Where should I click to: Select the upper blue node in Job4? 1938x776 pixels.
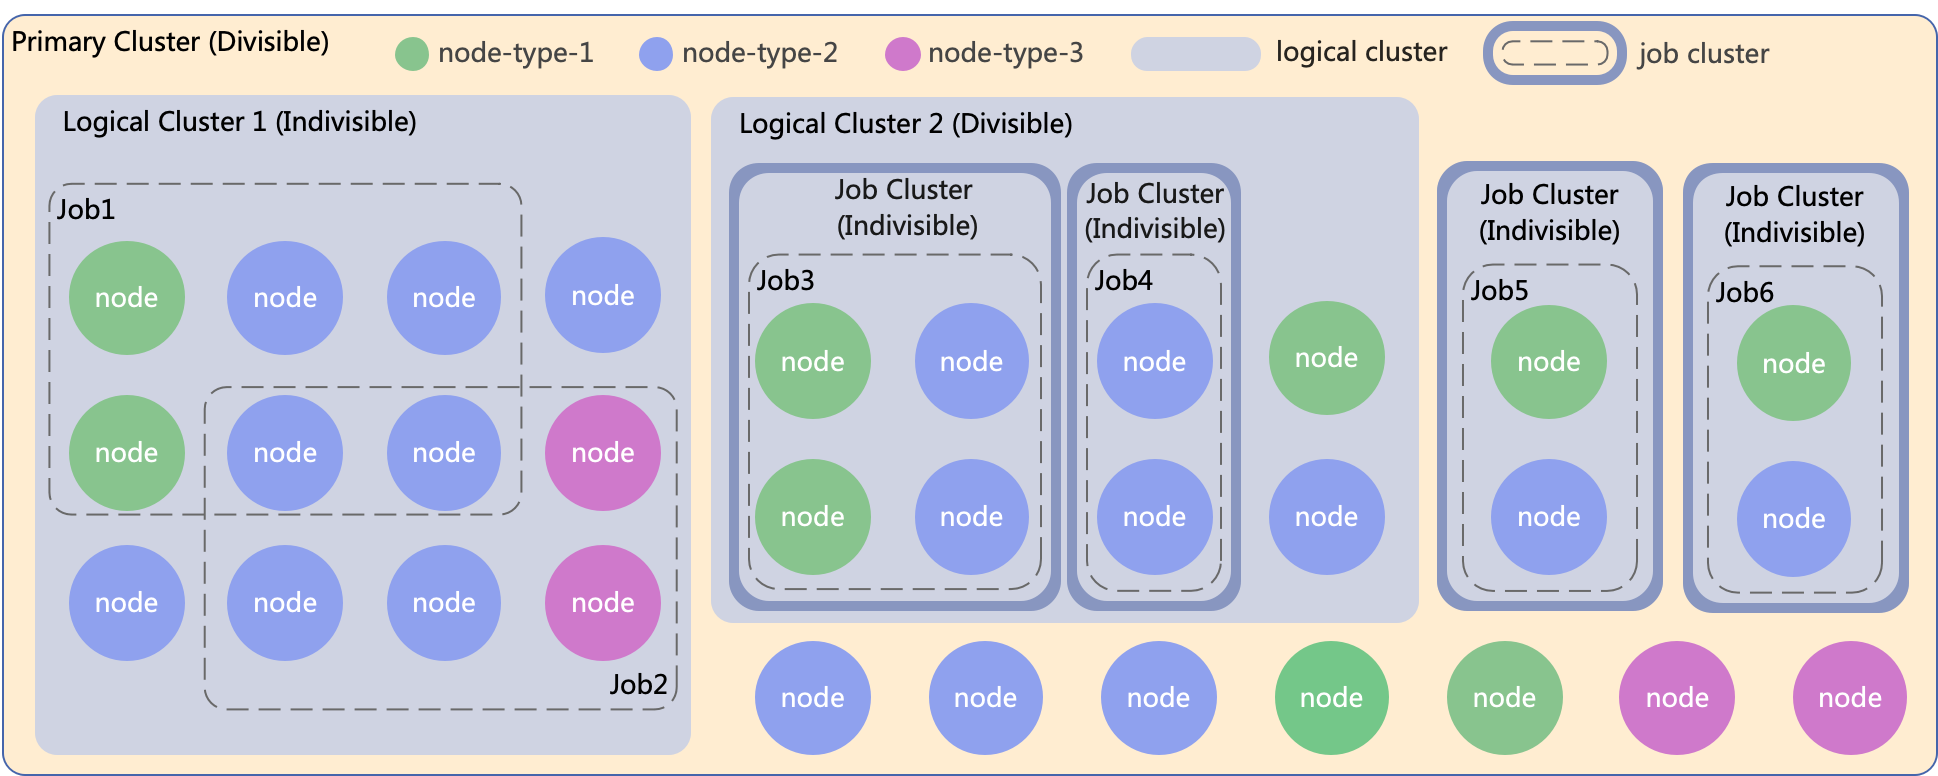pyautogui.click(x=1155, y=362)
